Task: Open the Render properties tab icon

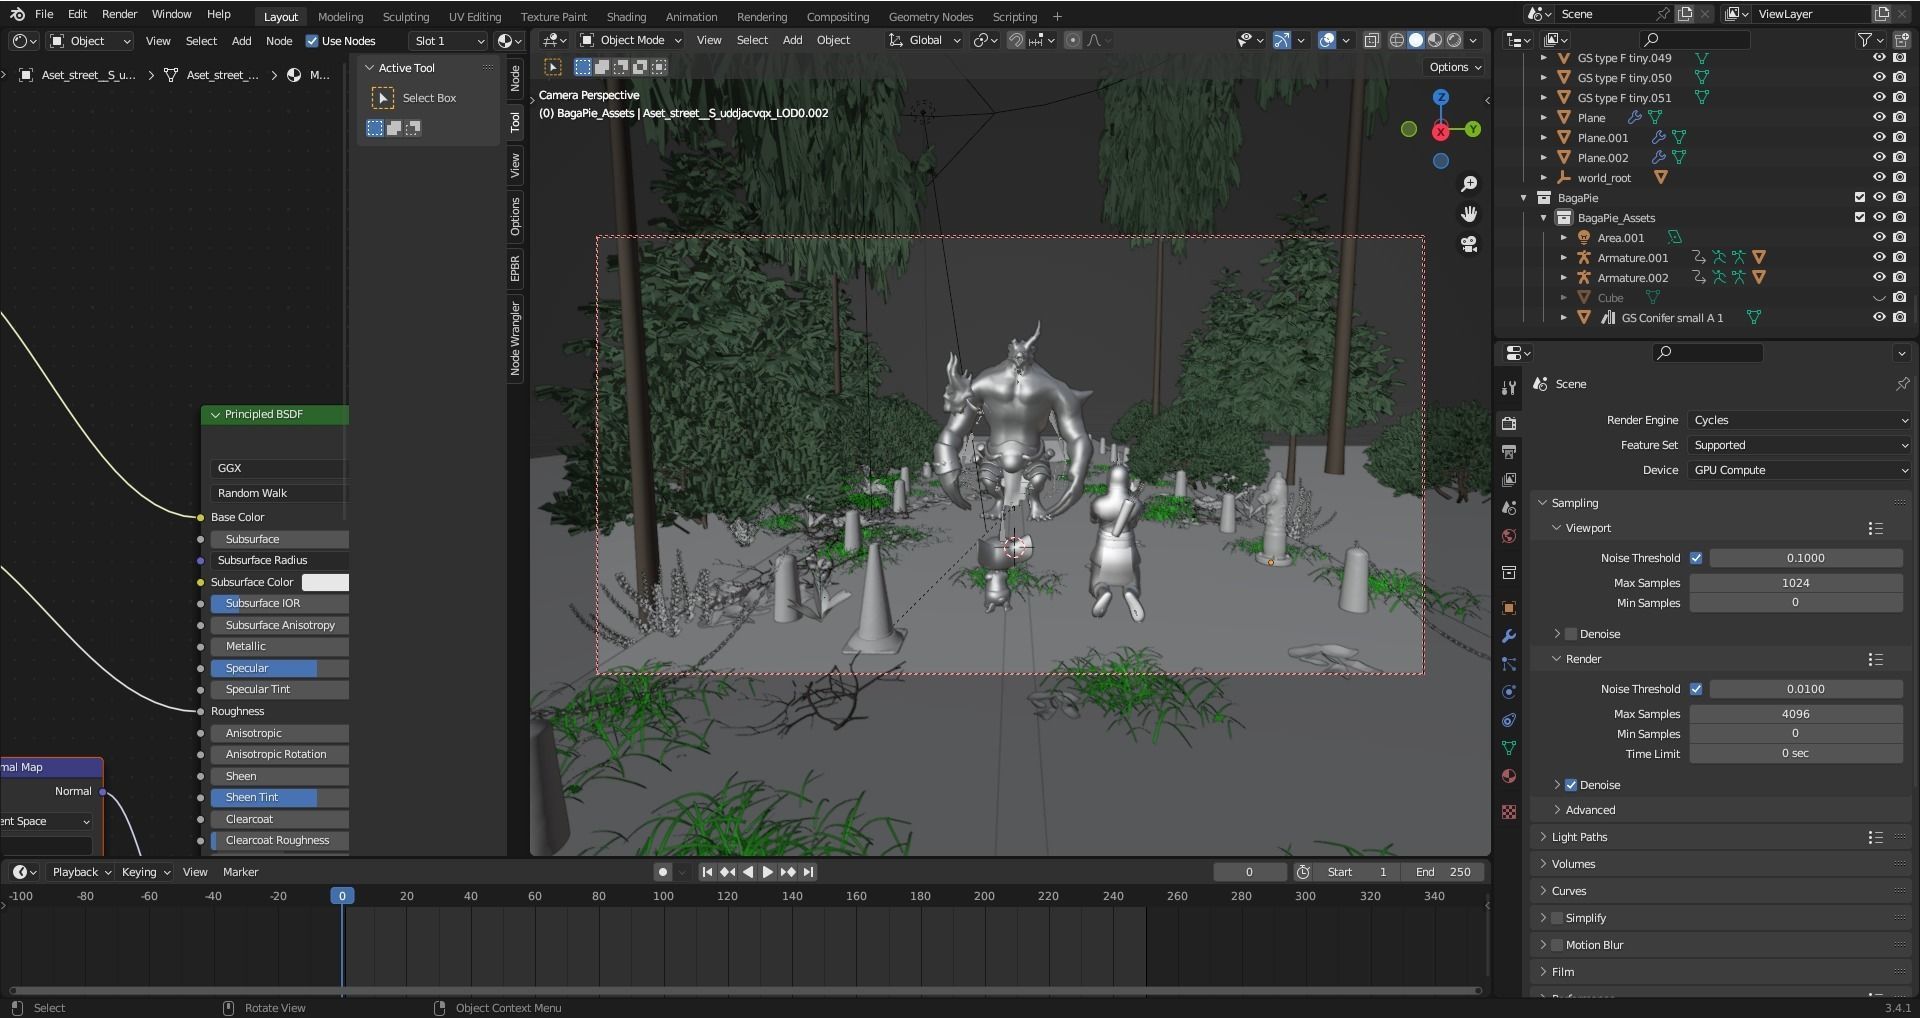Action: [x=1509, y=424]
